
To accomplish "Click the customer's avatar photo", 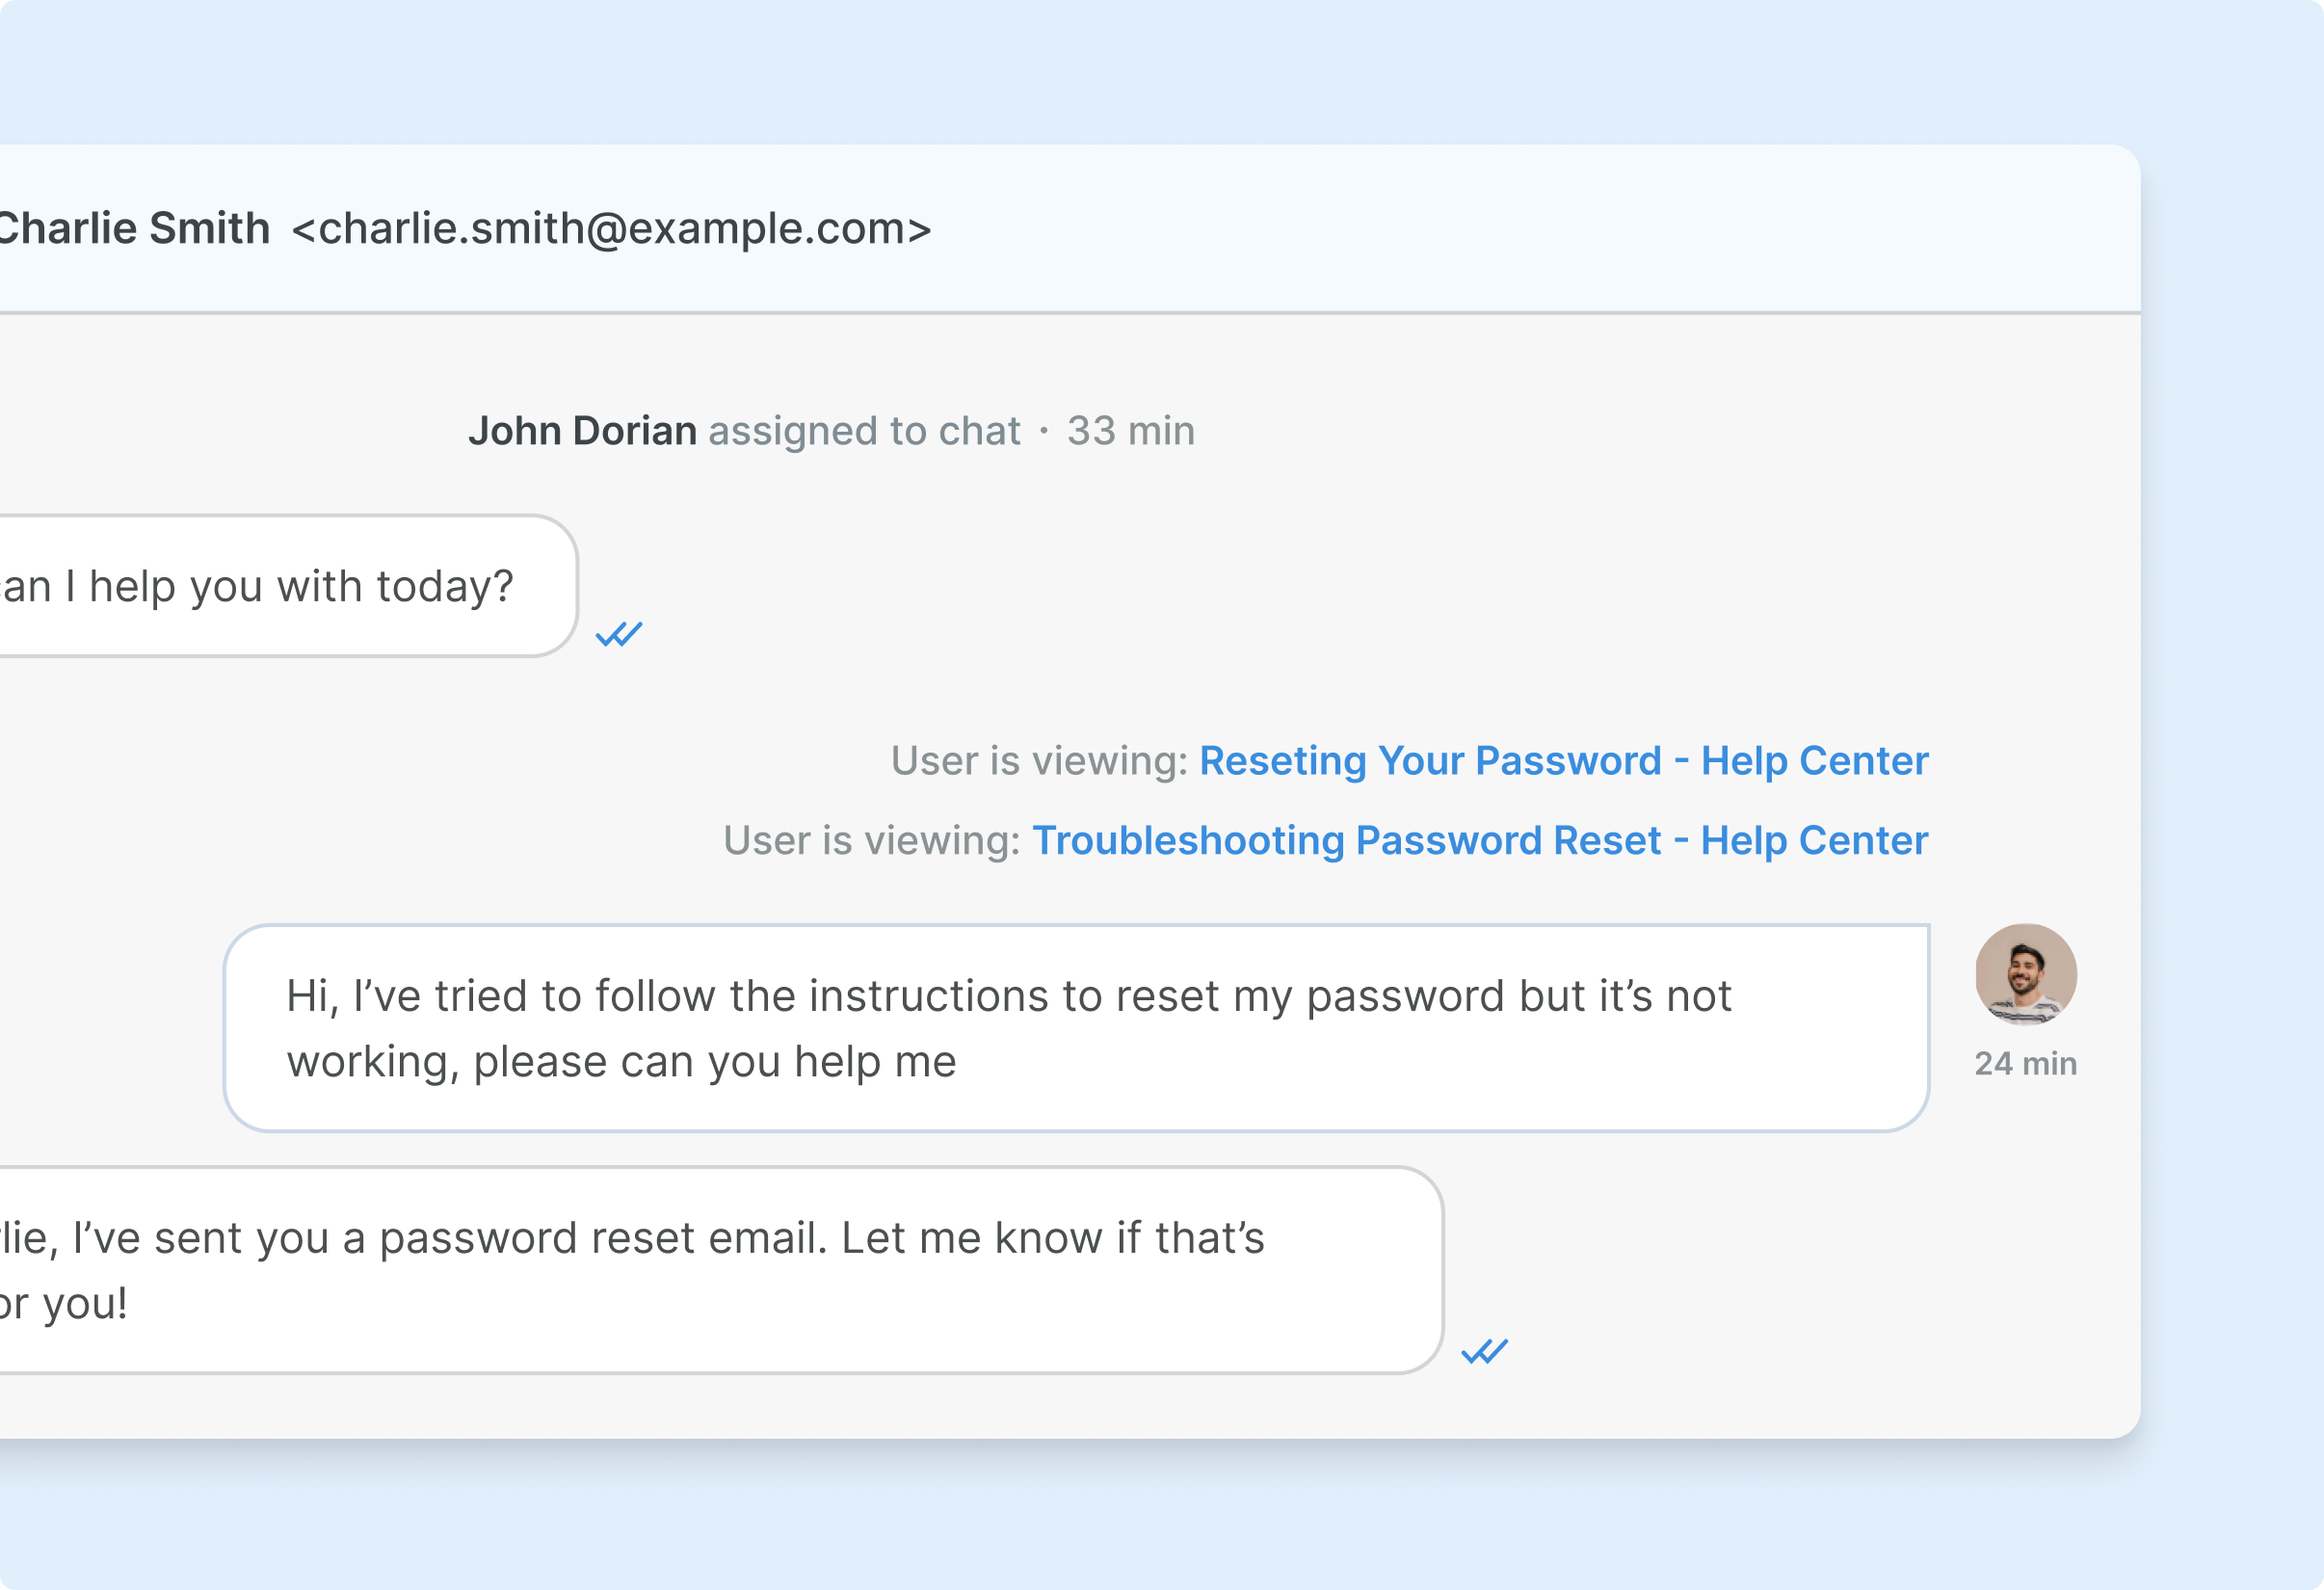I will (x=2025, y=974).
